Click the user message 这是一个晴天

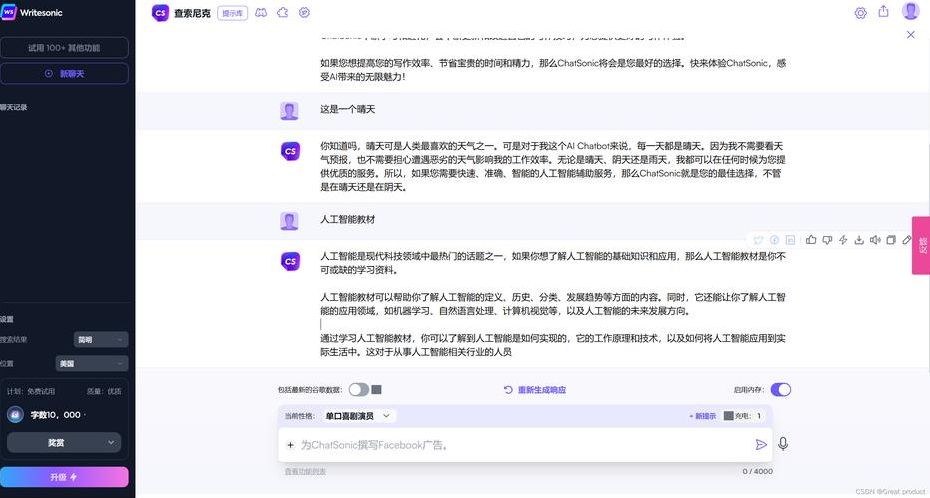coord(348,109)
